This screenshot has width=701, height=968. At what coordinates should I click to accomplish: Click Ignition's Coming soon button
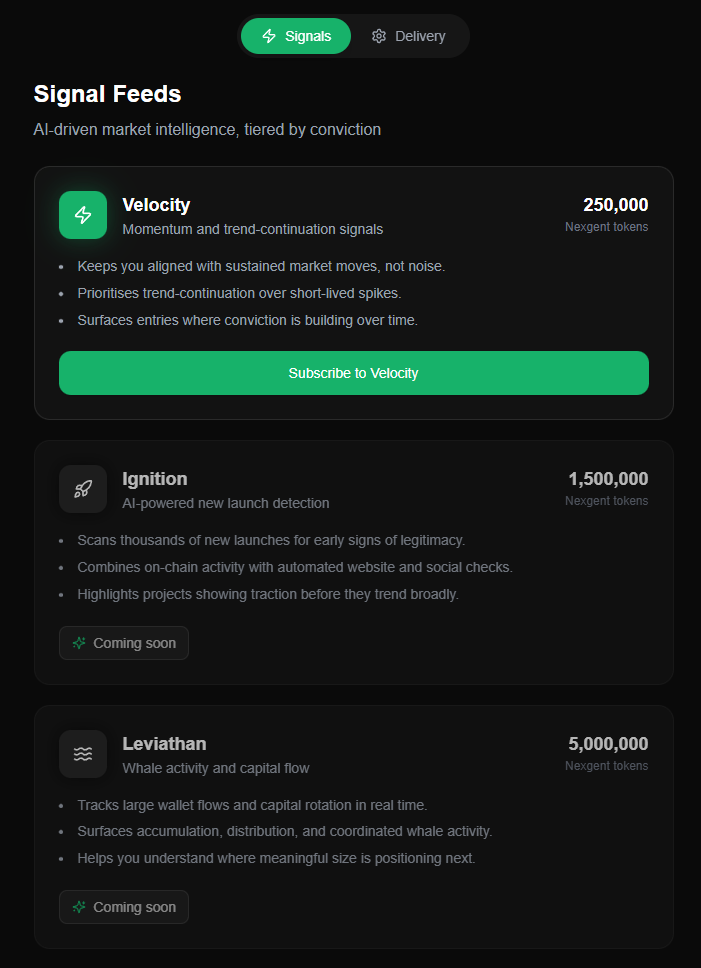pyautogui.click(x=124, y=643)
